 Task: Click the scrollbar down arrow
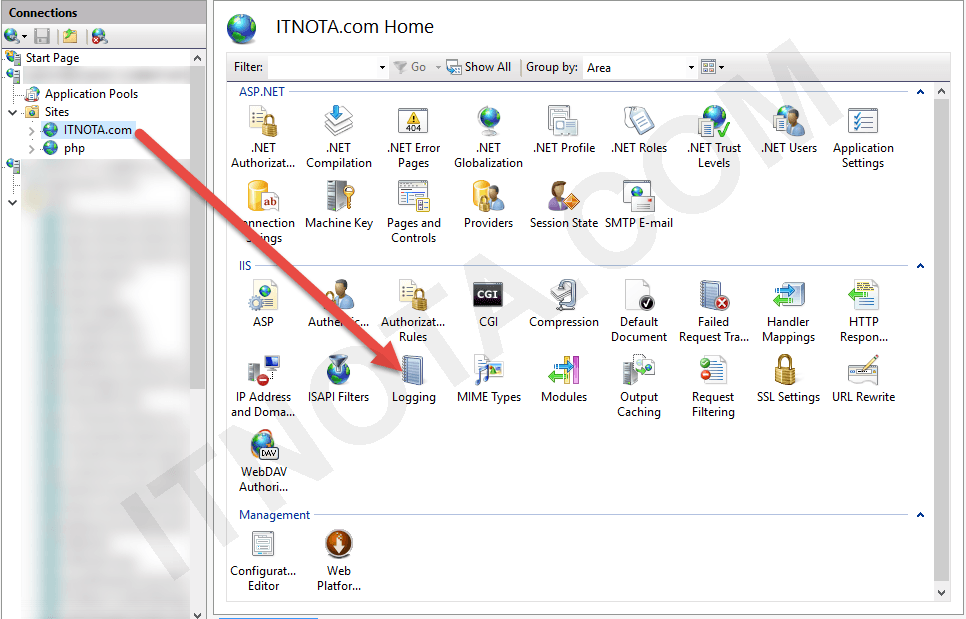[x=941, y=592]
